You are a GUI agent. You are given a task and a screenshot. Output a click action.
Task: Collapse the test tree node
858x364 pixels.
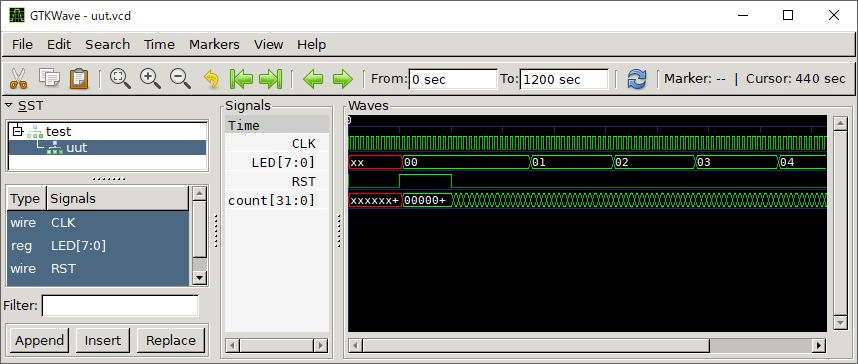[x=18, y=131]
